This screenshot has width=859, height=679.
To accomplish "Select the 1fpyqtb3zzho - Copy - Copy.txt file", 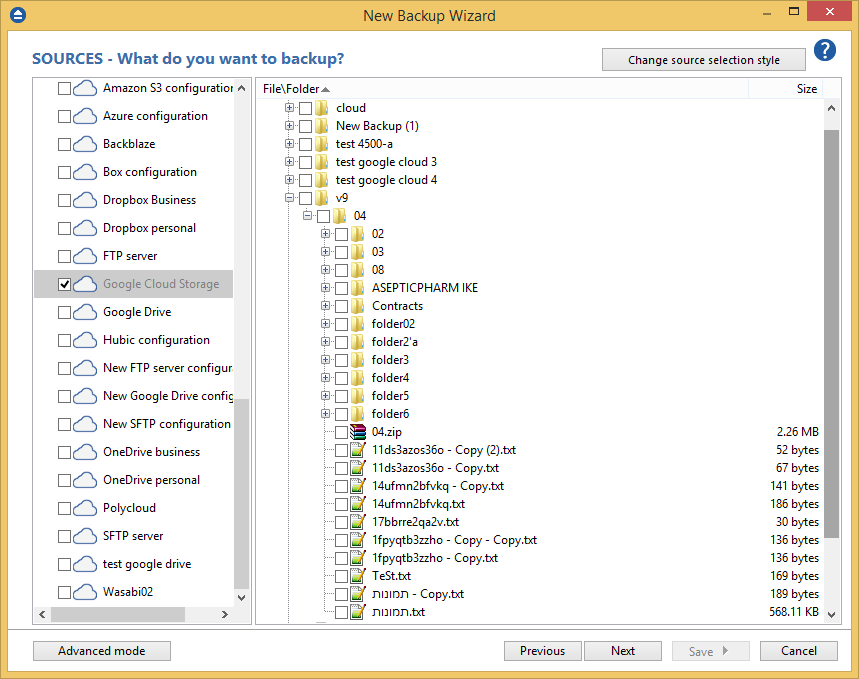I will 454,540.
